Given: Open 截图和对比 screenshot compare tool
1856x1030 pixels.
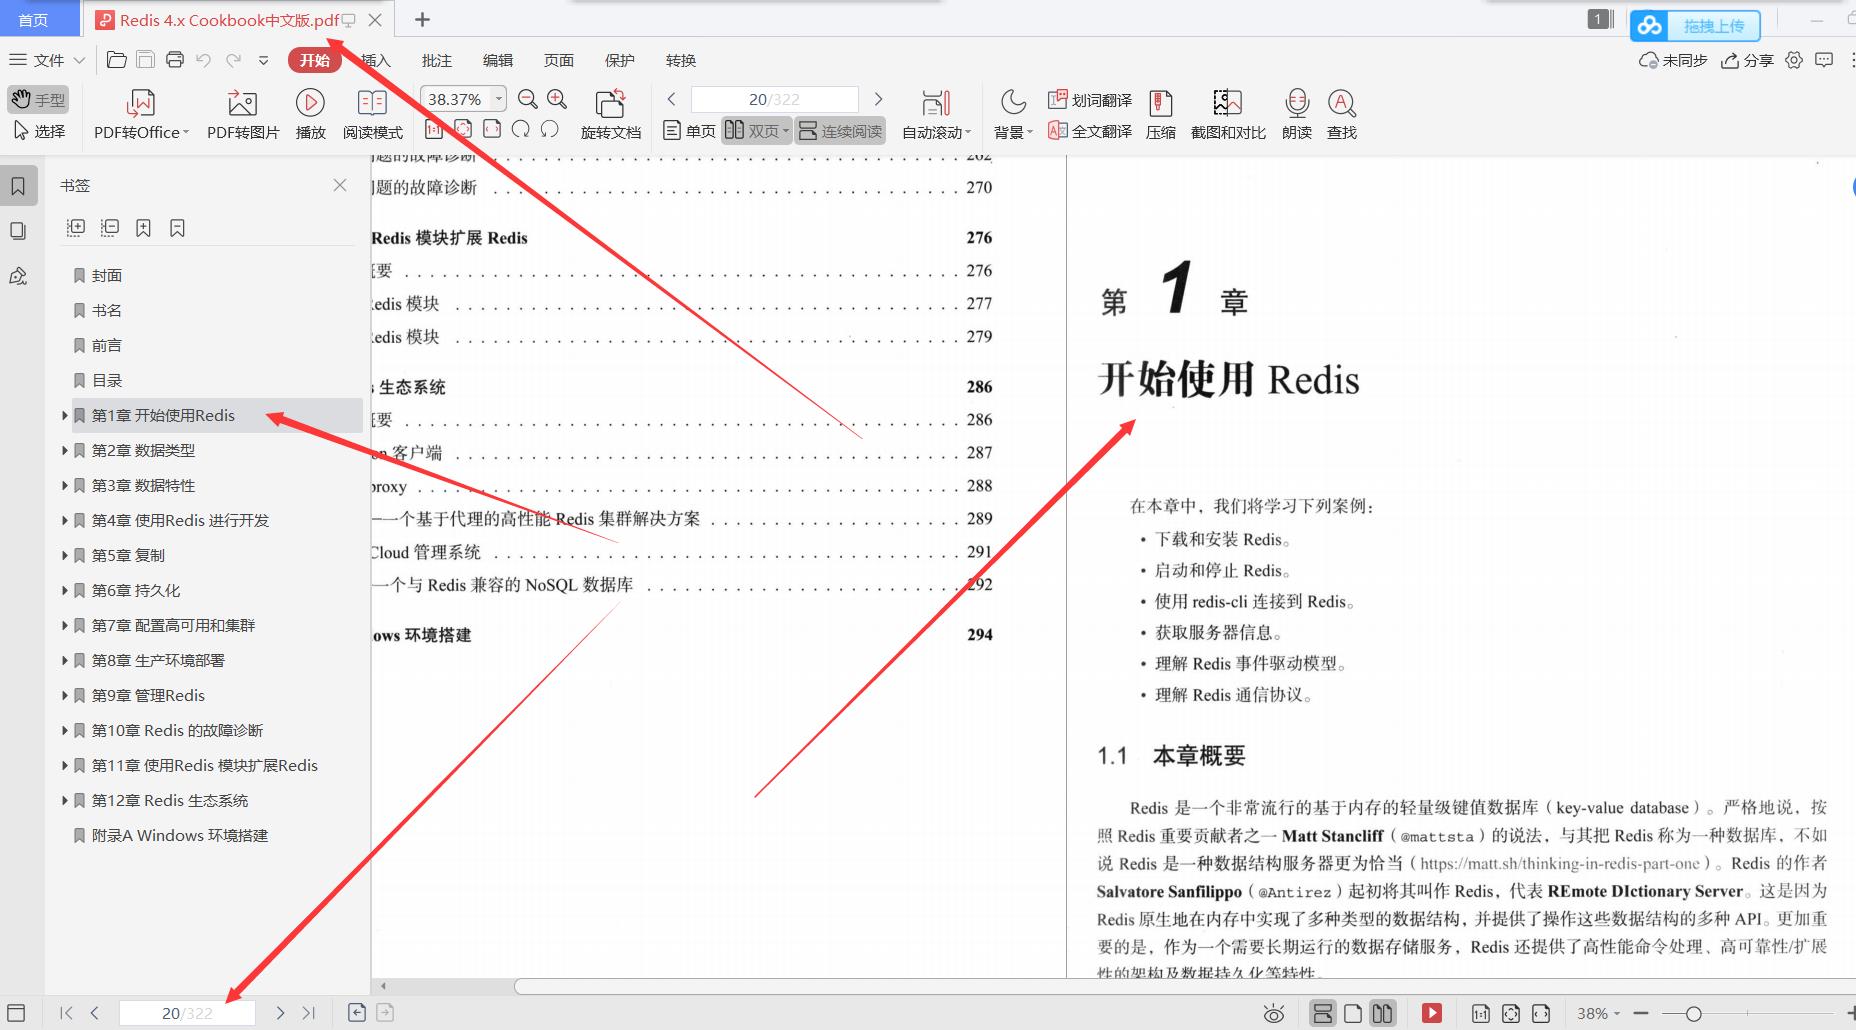Looking at the screenshot, I should click(1228, 114).
